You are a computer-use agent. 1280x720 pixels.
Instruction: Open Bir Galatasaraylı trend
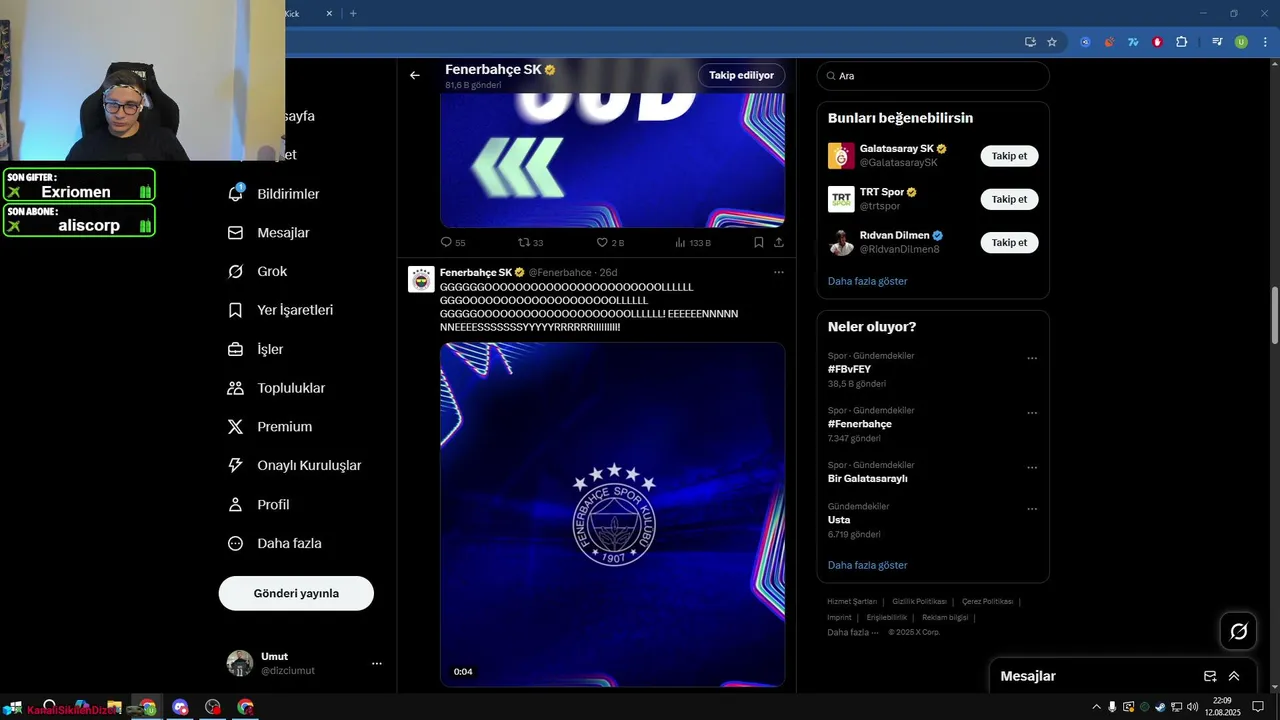click(868, 478)
